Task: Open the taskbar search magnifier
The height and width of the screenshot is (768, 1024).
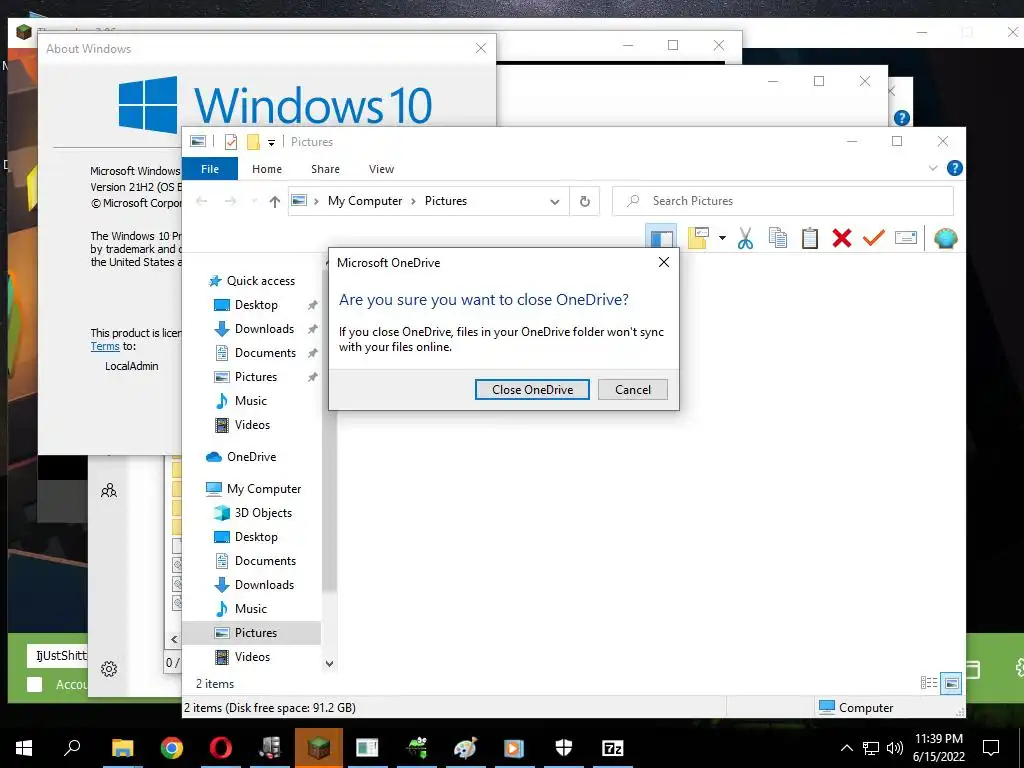Action: pos(72,747)
